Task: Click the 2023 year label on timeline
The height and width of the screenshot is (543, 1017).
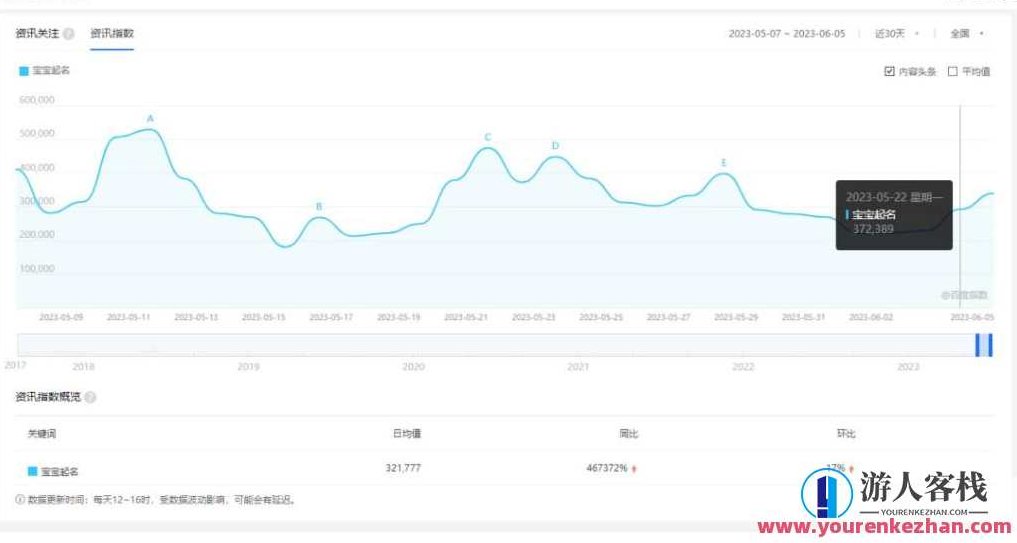Action: (x=908, y=367)
